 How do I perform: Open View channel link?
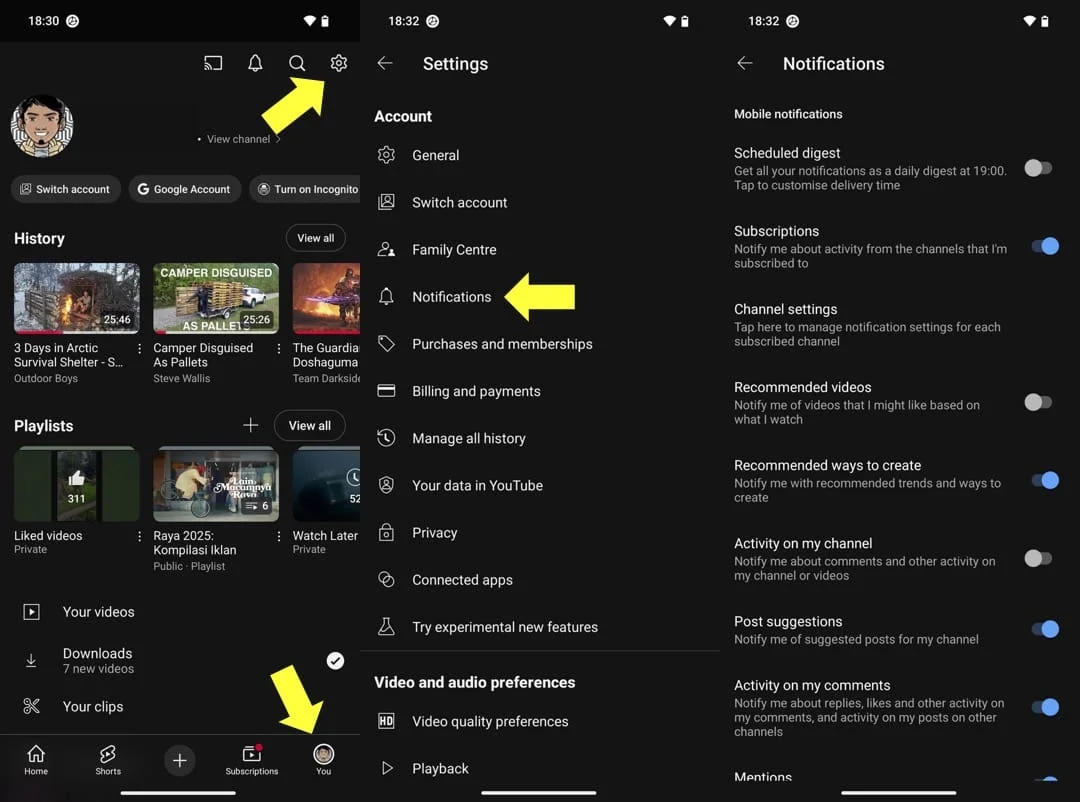[x=239, y=139]
